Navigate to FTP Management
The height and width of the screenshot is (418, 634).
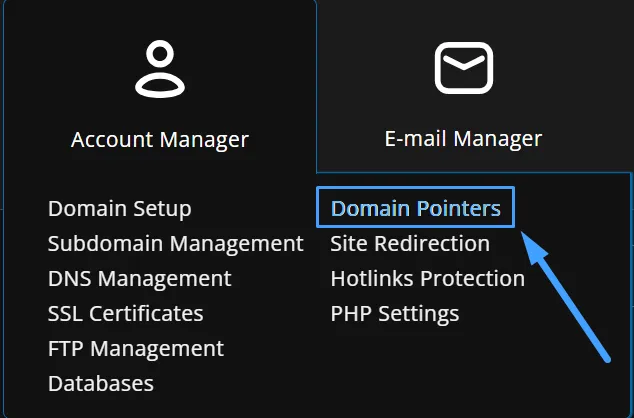(x=135, y=348)
